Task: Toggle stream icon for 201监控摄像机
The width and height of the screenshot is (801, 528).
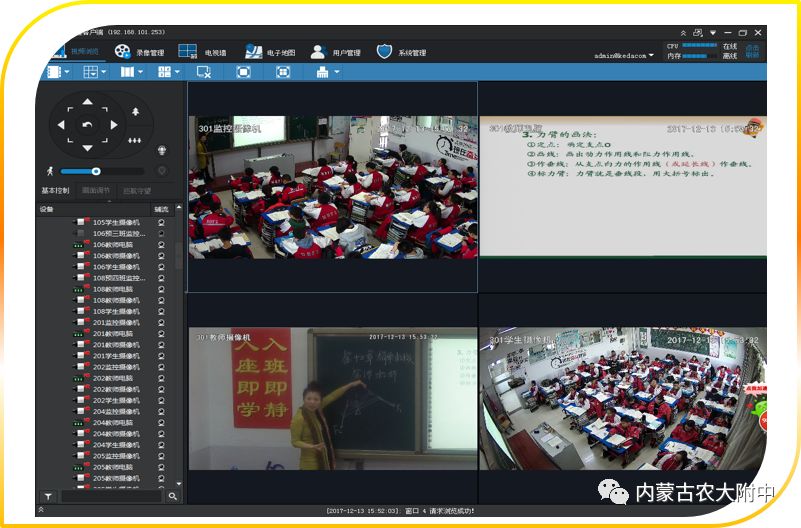Action: click(x=161, y=323)
